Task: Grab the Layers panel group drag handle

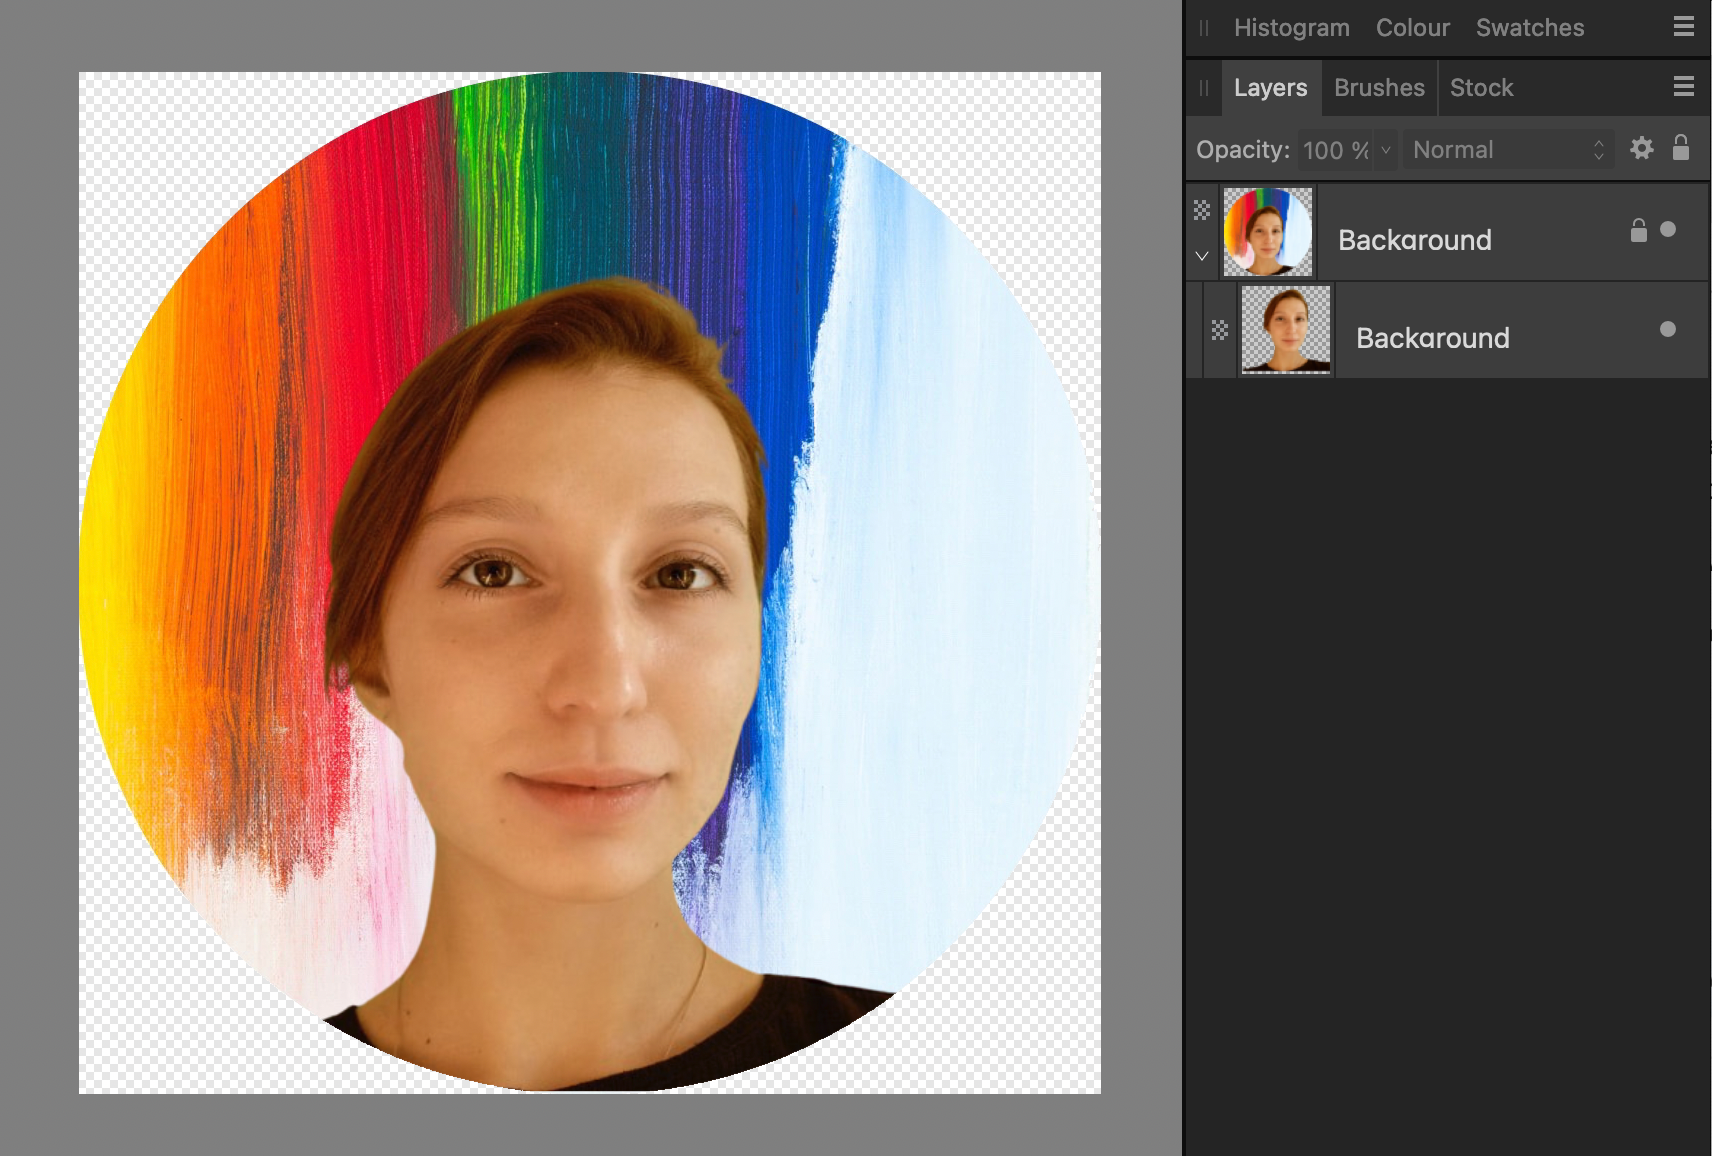Action: point(1204,88)
